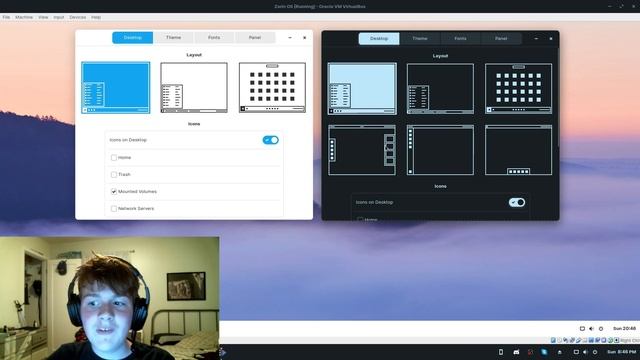Choose the app-grid layout in light window
640x360 pixels.
point(272,87)
